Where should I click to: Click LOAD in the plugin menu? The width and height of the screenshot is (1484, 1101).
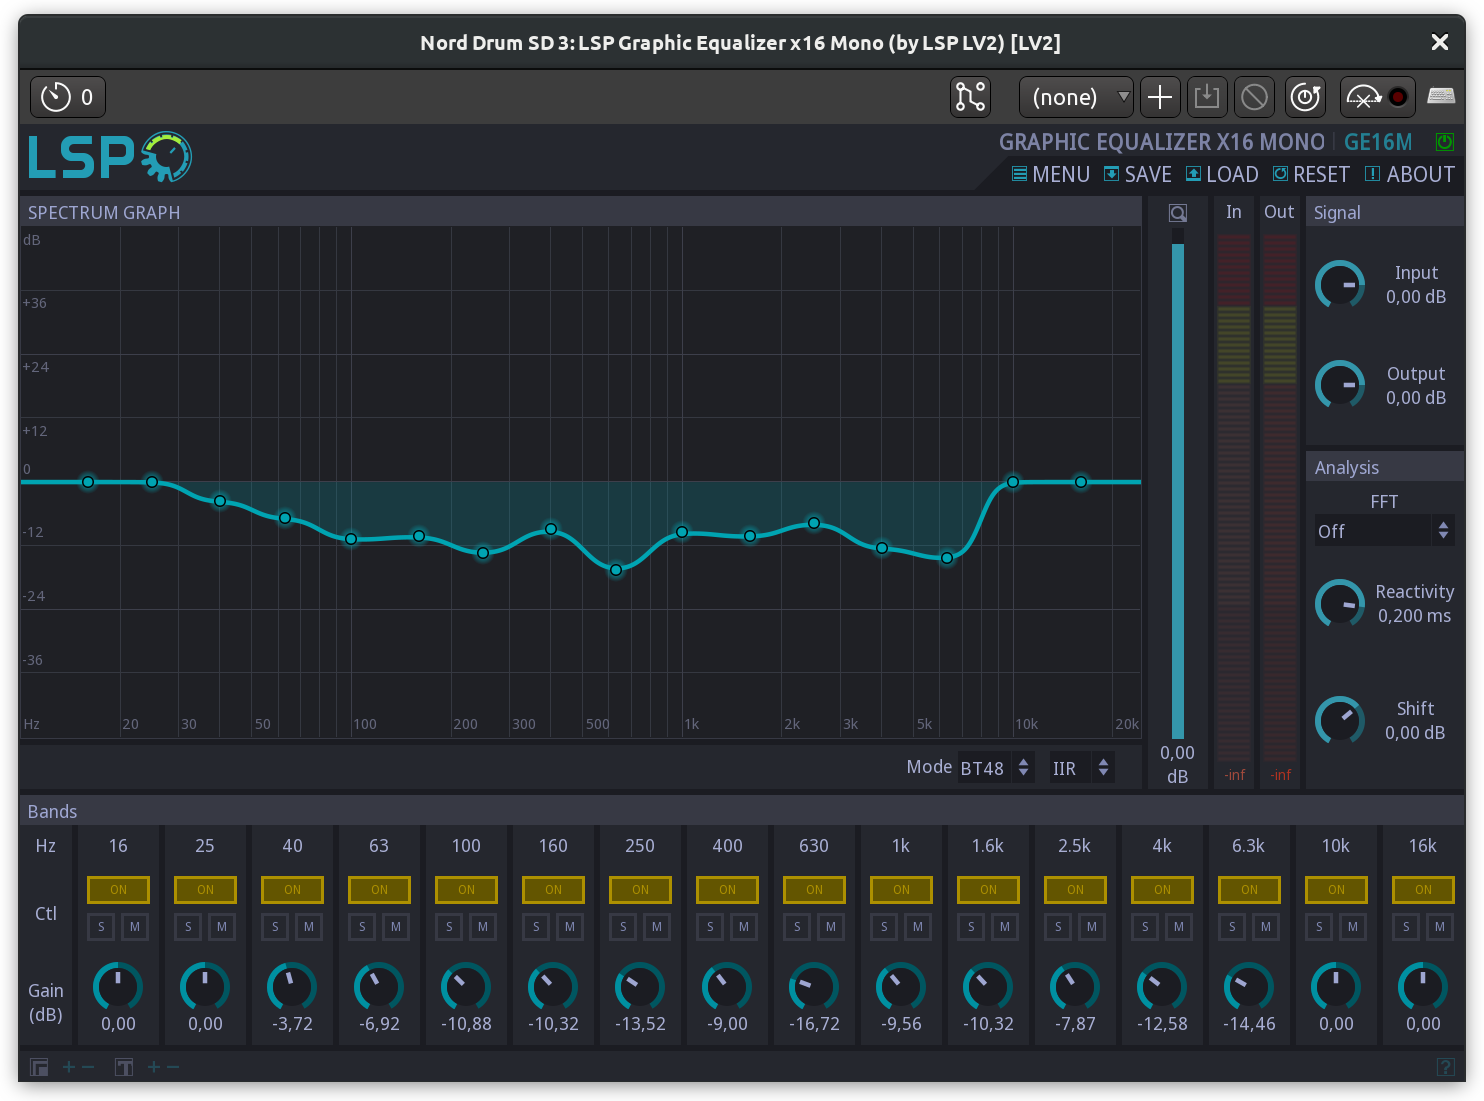tap(1222, 174)
